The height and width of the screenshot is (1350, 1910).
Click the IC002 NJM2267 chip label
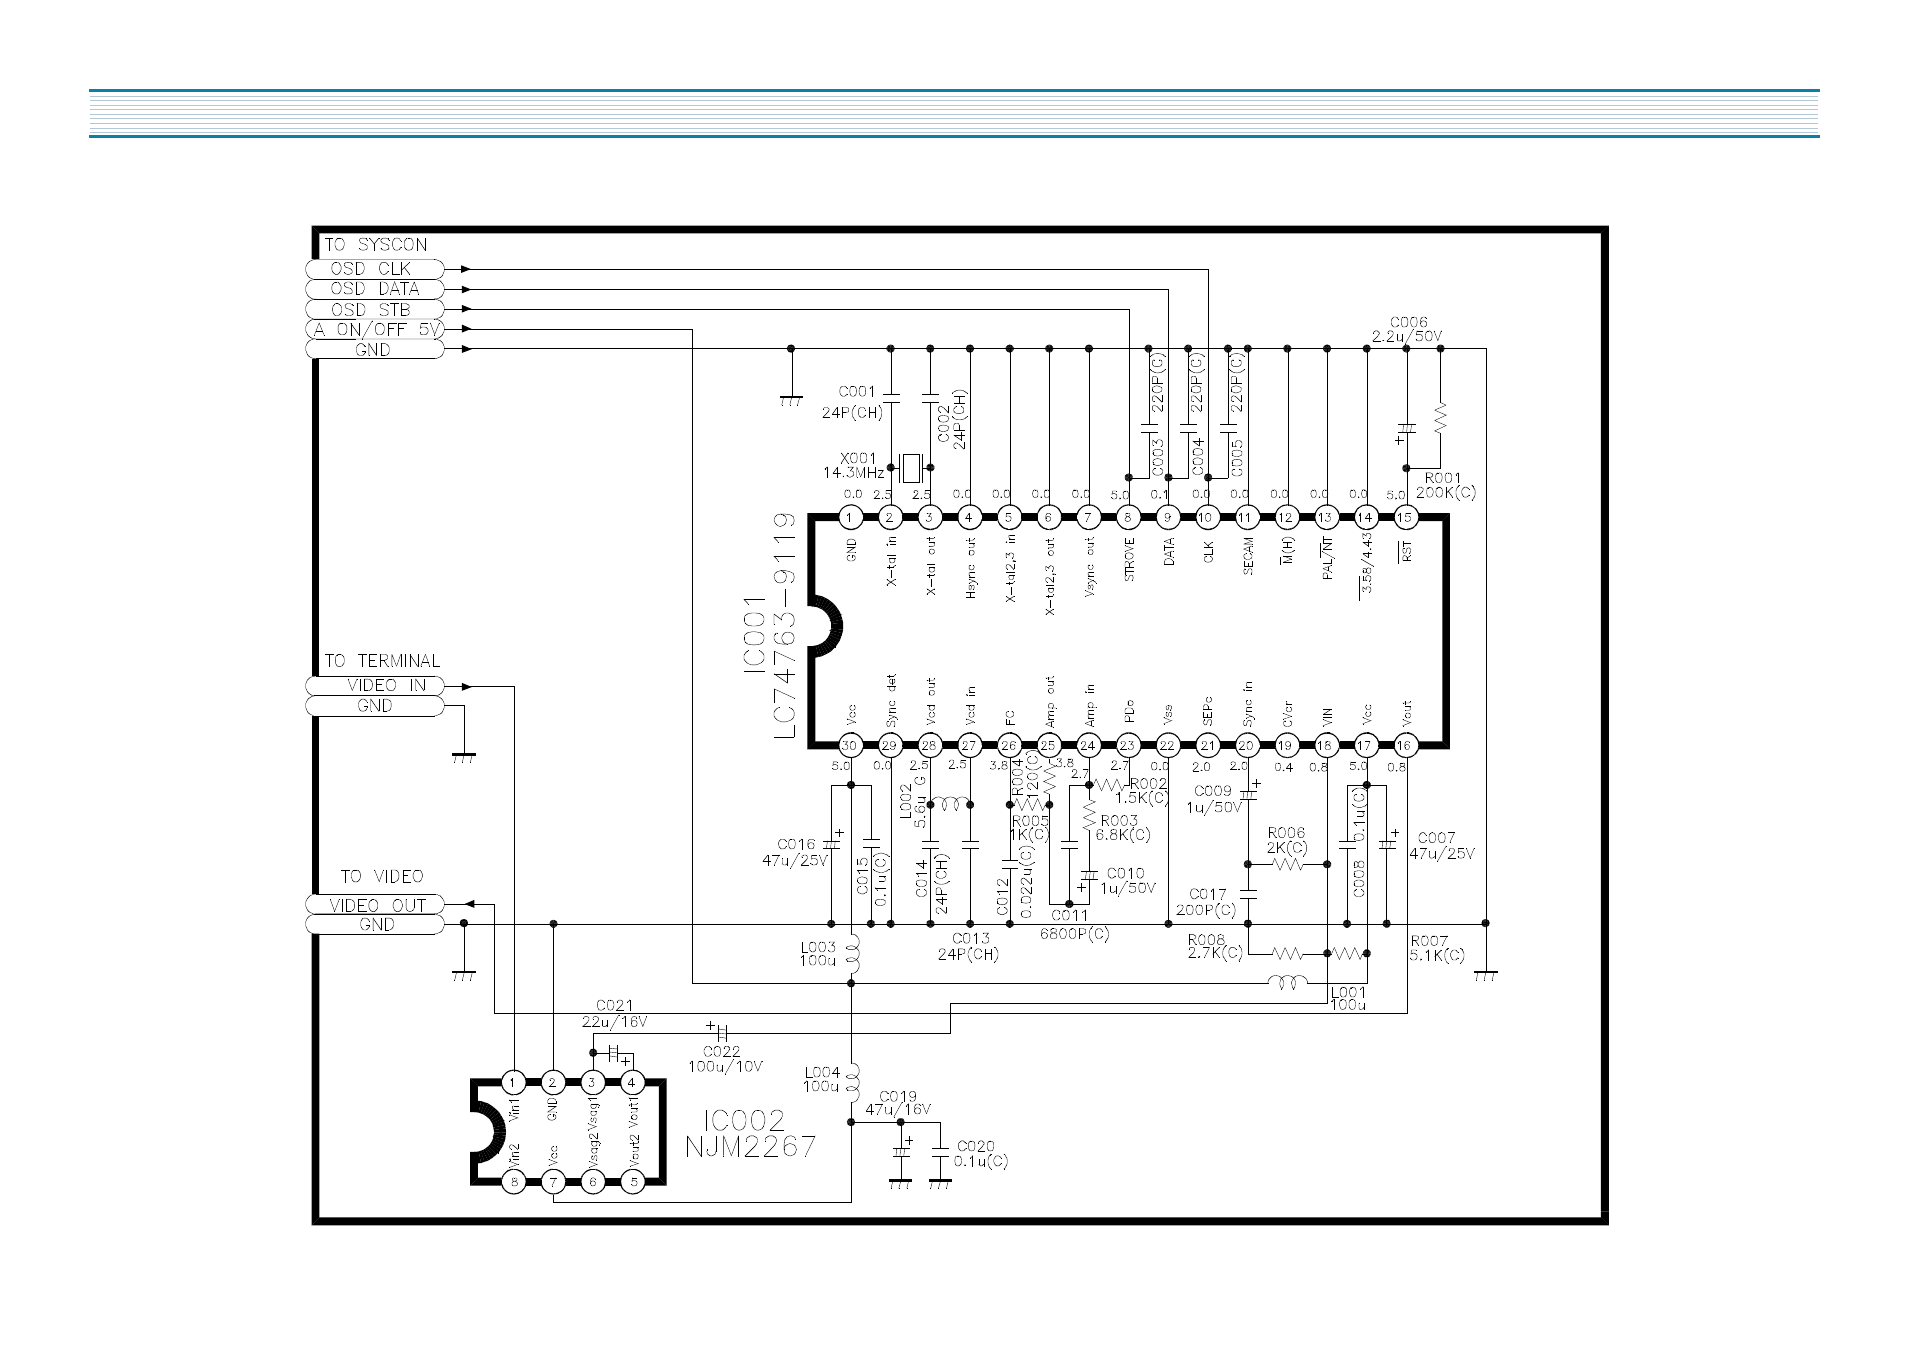click(x=750, y=1134)
